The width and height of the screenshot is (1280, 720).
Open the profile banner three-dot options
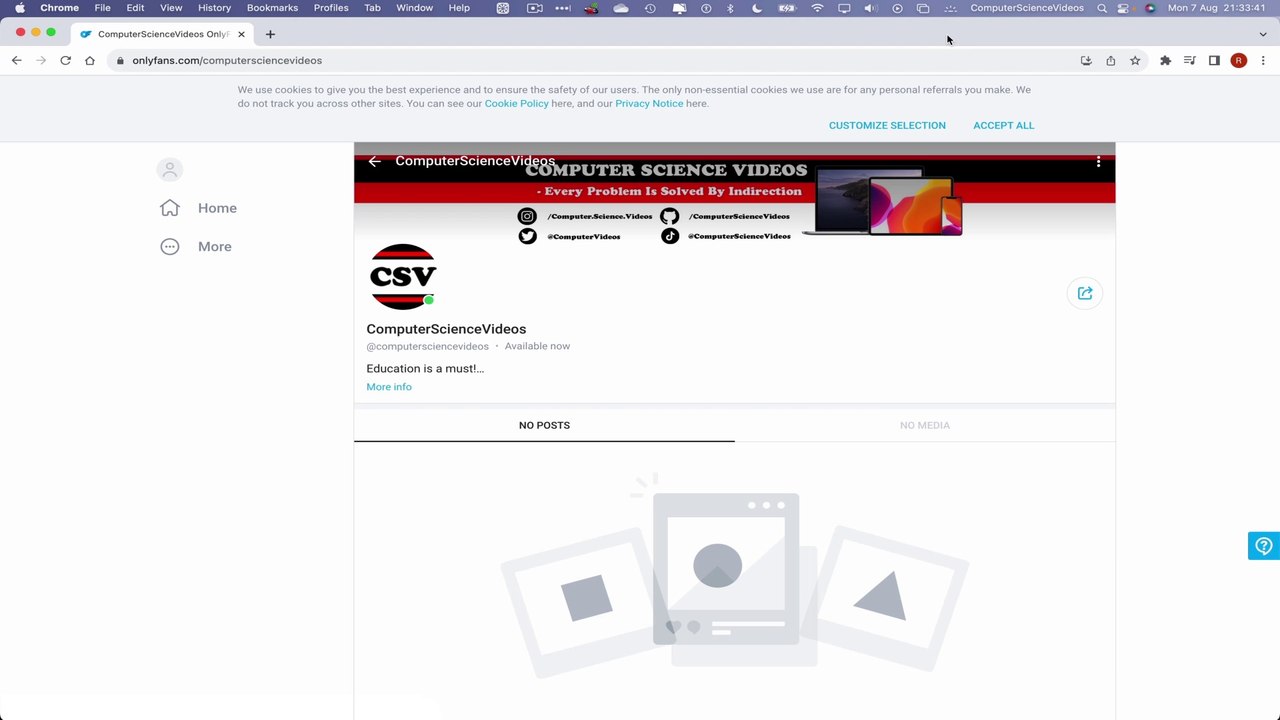(x=1098, y=161)
